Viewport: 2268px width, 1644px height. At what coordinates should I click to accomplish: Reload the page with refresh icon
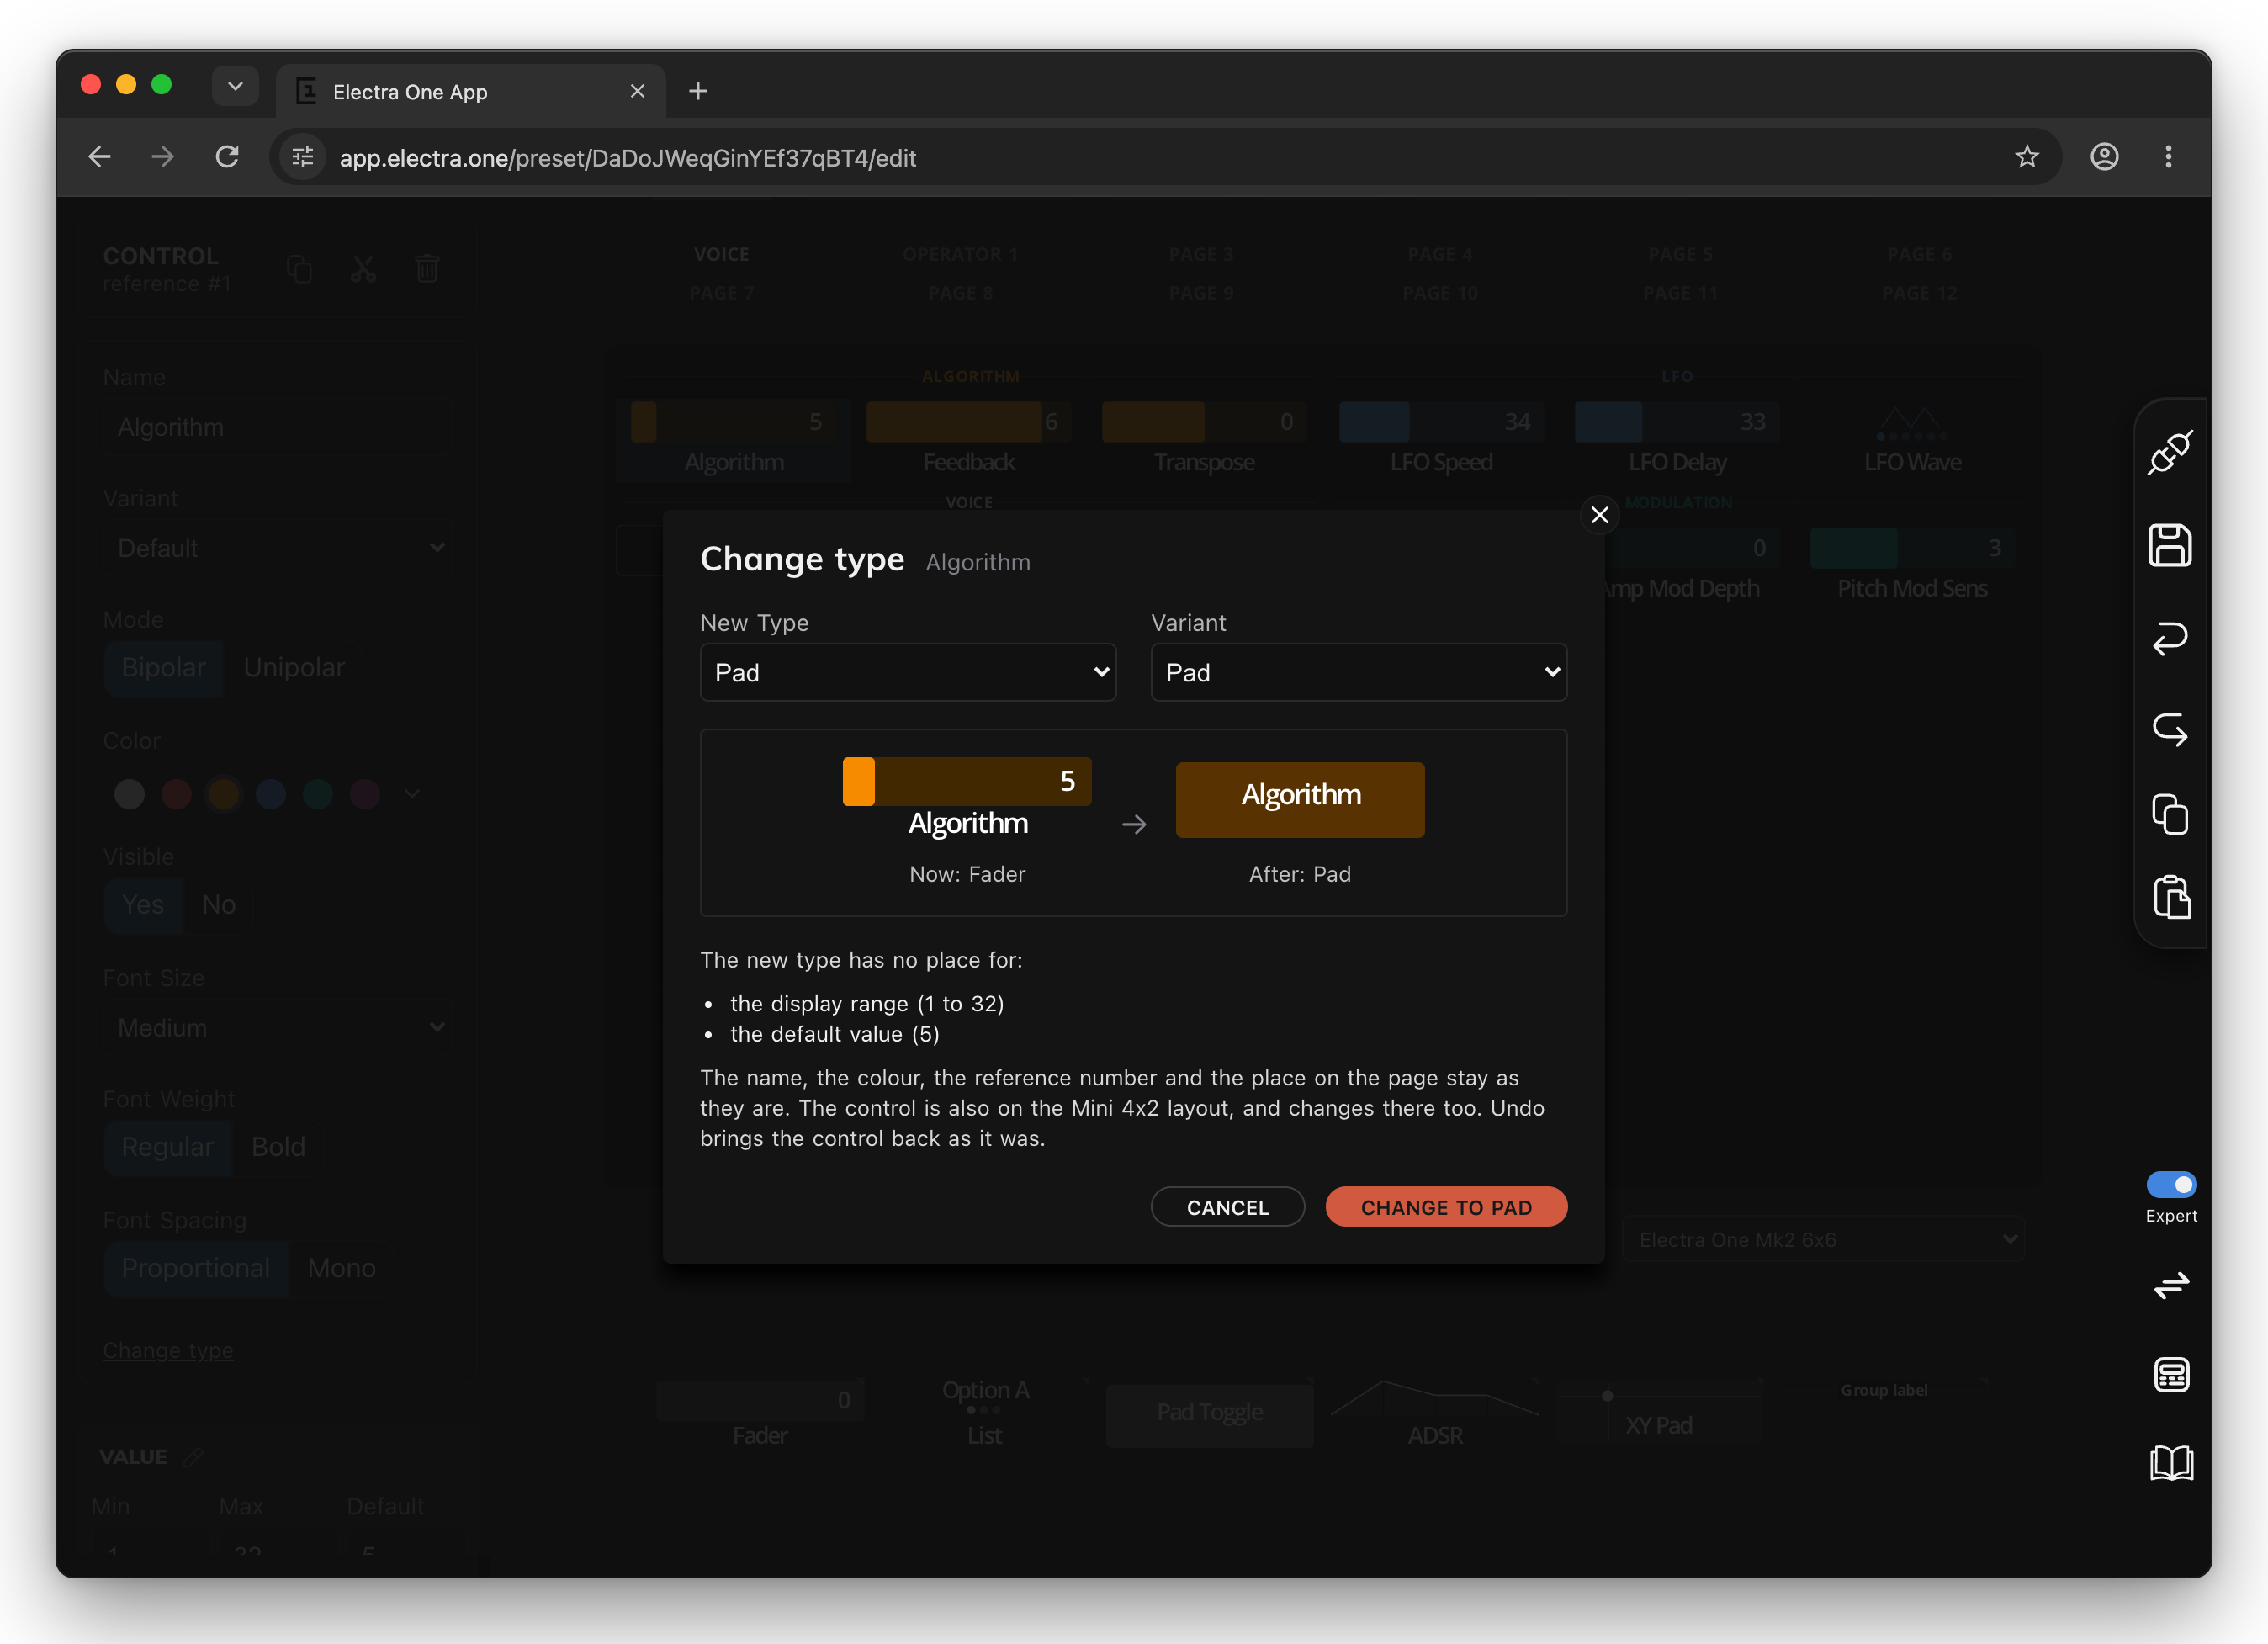point(227,157)
